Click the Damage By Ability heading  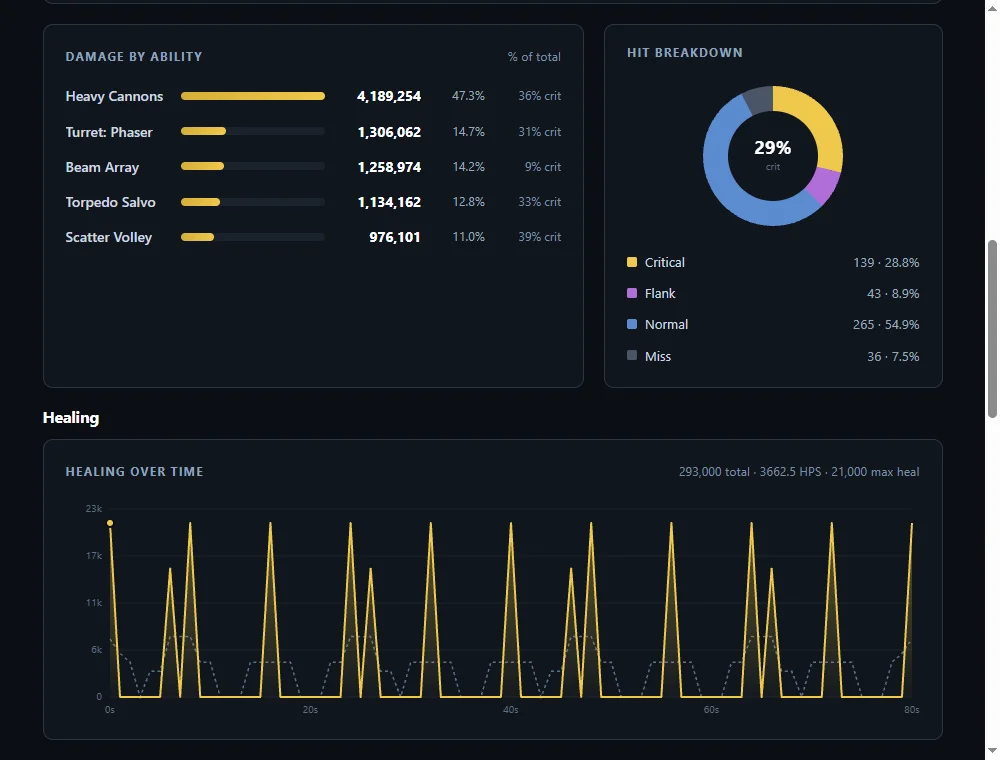(x=134, y=57)
